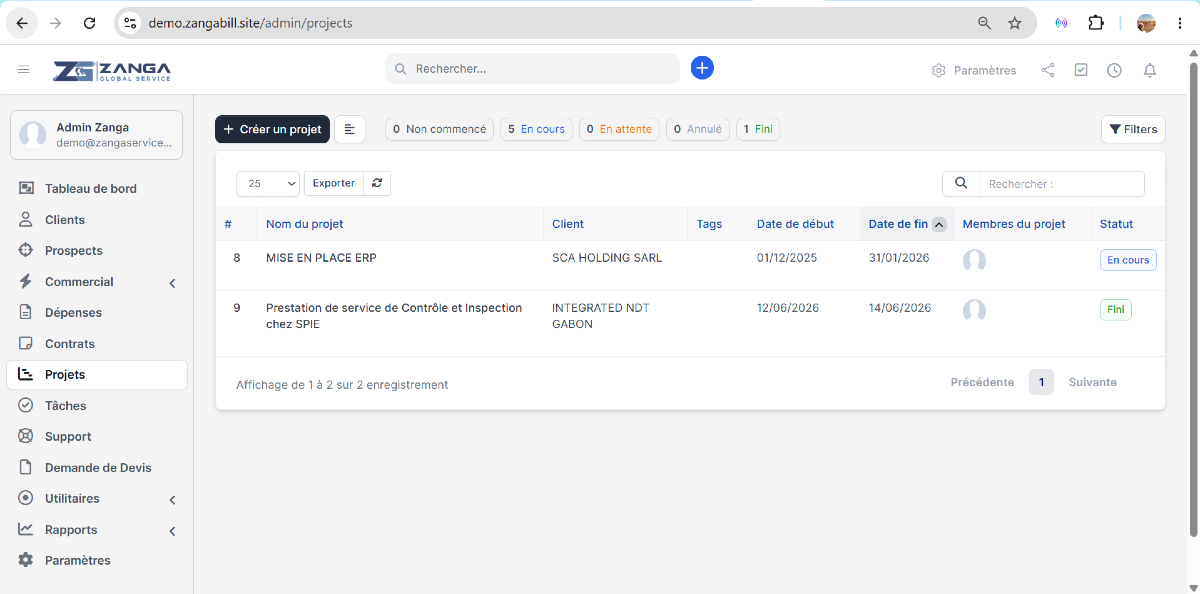
Task: Open client INTEGRATED NDT GABON
Action: [601, 316]
